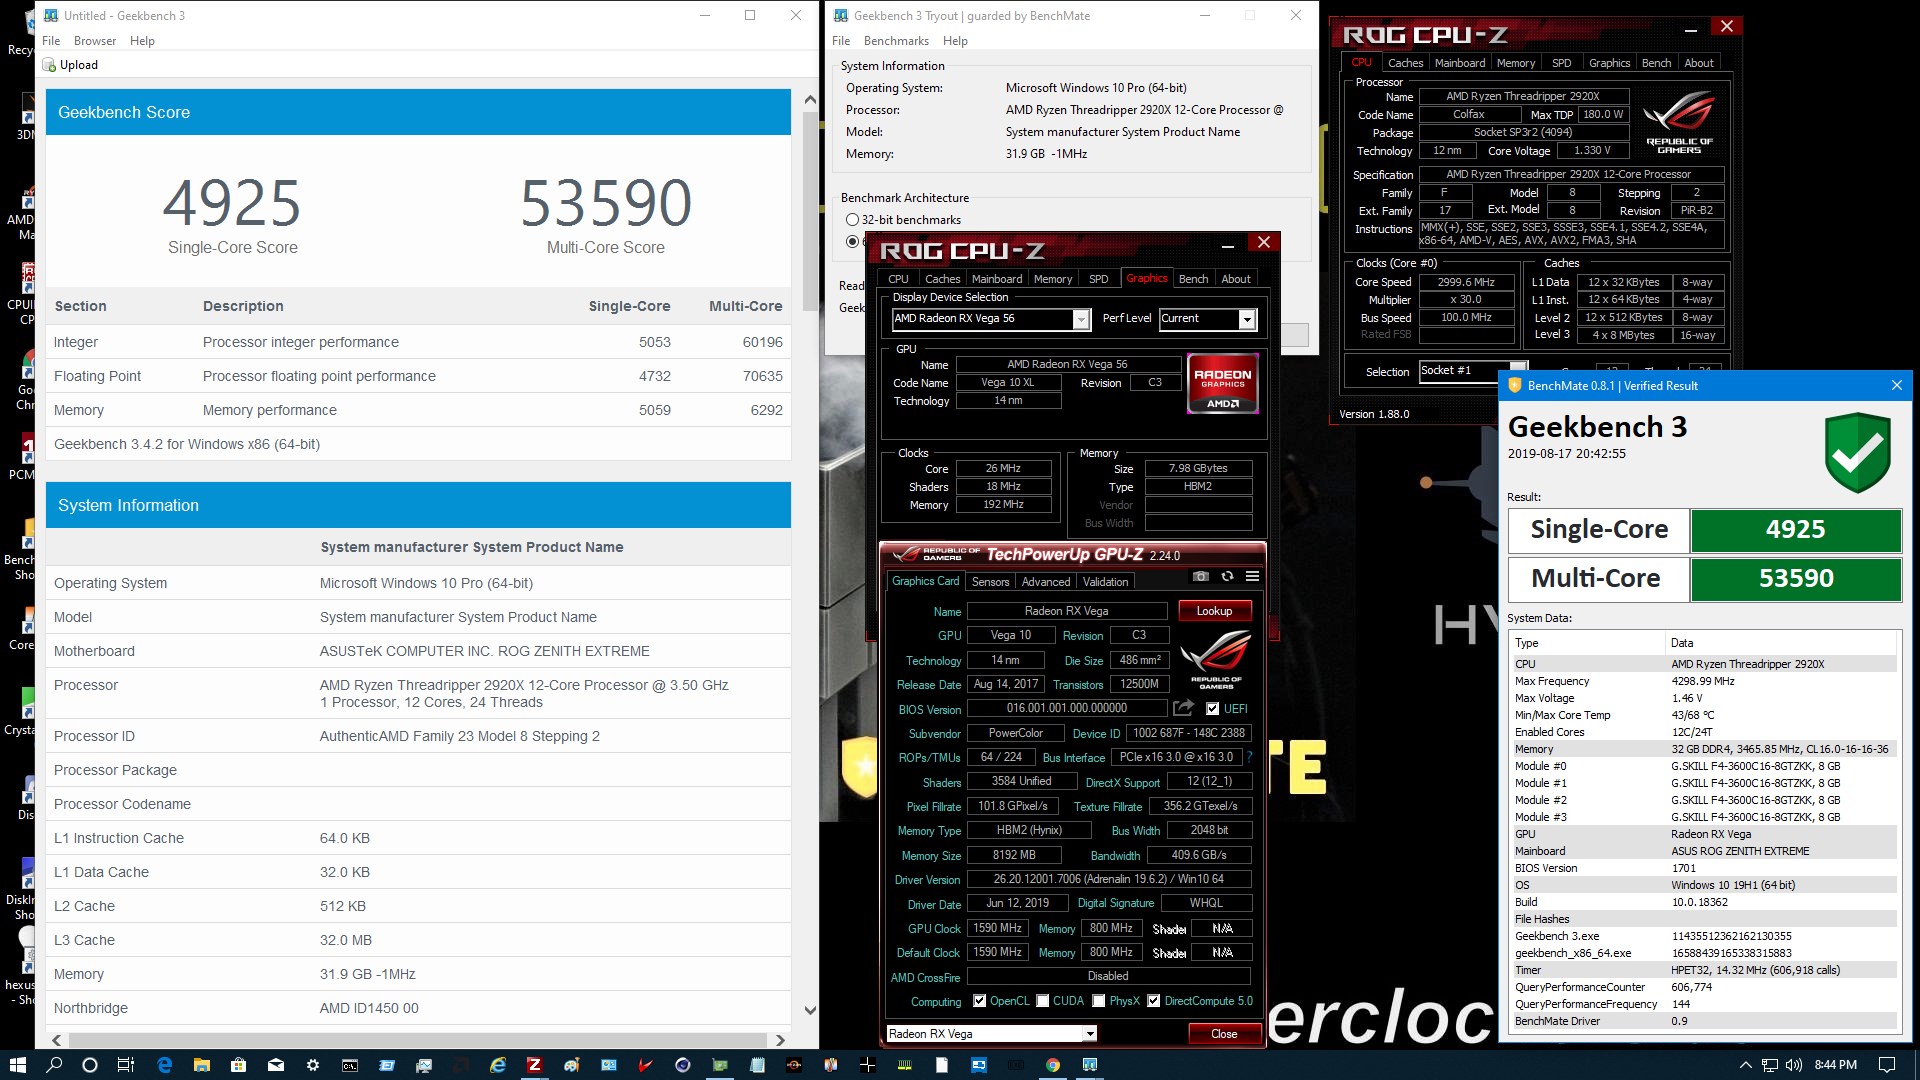Open the Benchmarks menu in Geekbench Tryout

coord(896,41)
